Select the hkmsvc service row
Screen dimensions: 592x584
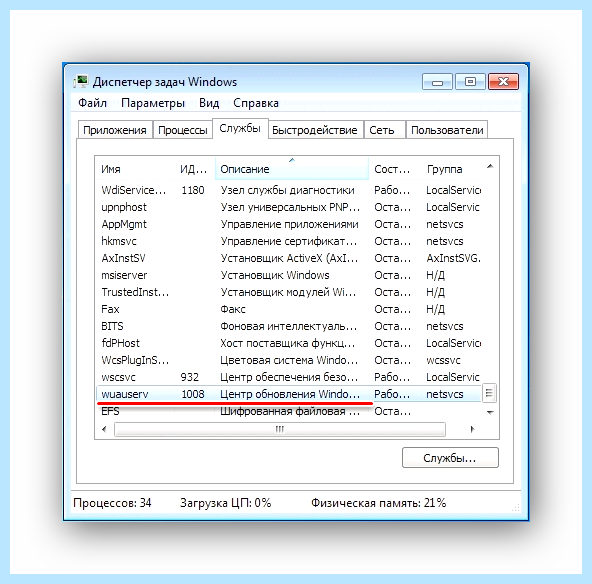click(x=289, y=241)
